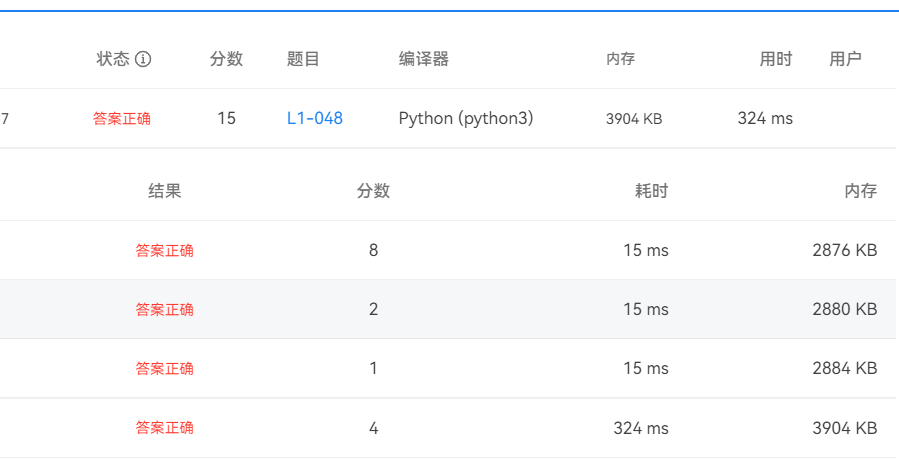Click the 编译器 column header
The height and width of the screenshot is (459, 899).
click(x=424, y=59)
